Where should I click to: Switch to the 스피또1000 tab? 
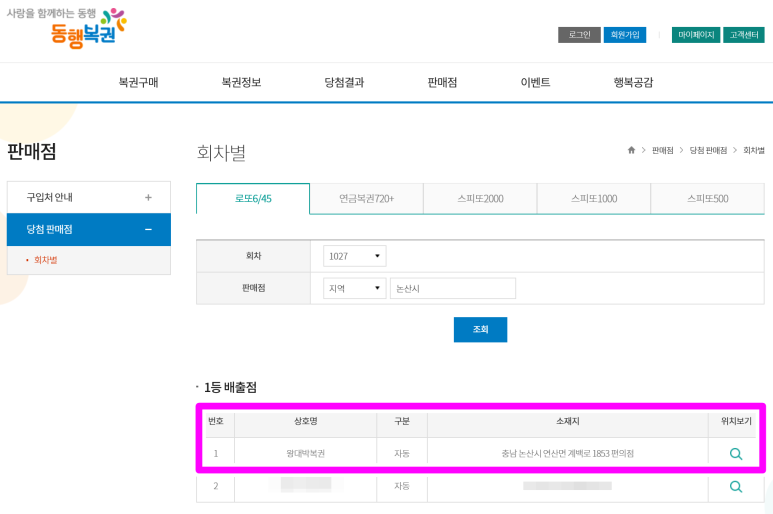594,199
